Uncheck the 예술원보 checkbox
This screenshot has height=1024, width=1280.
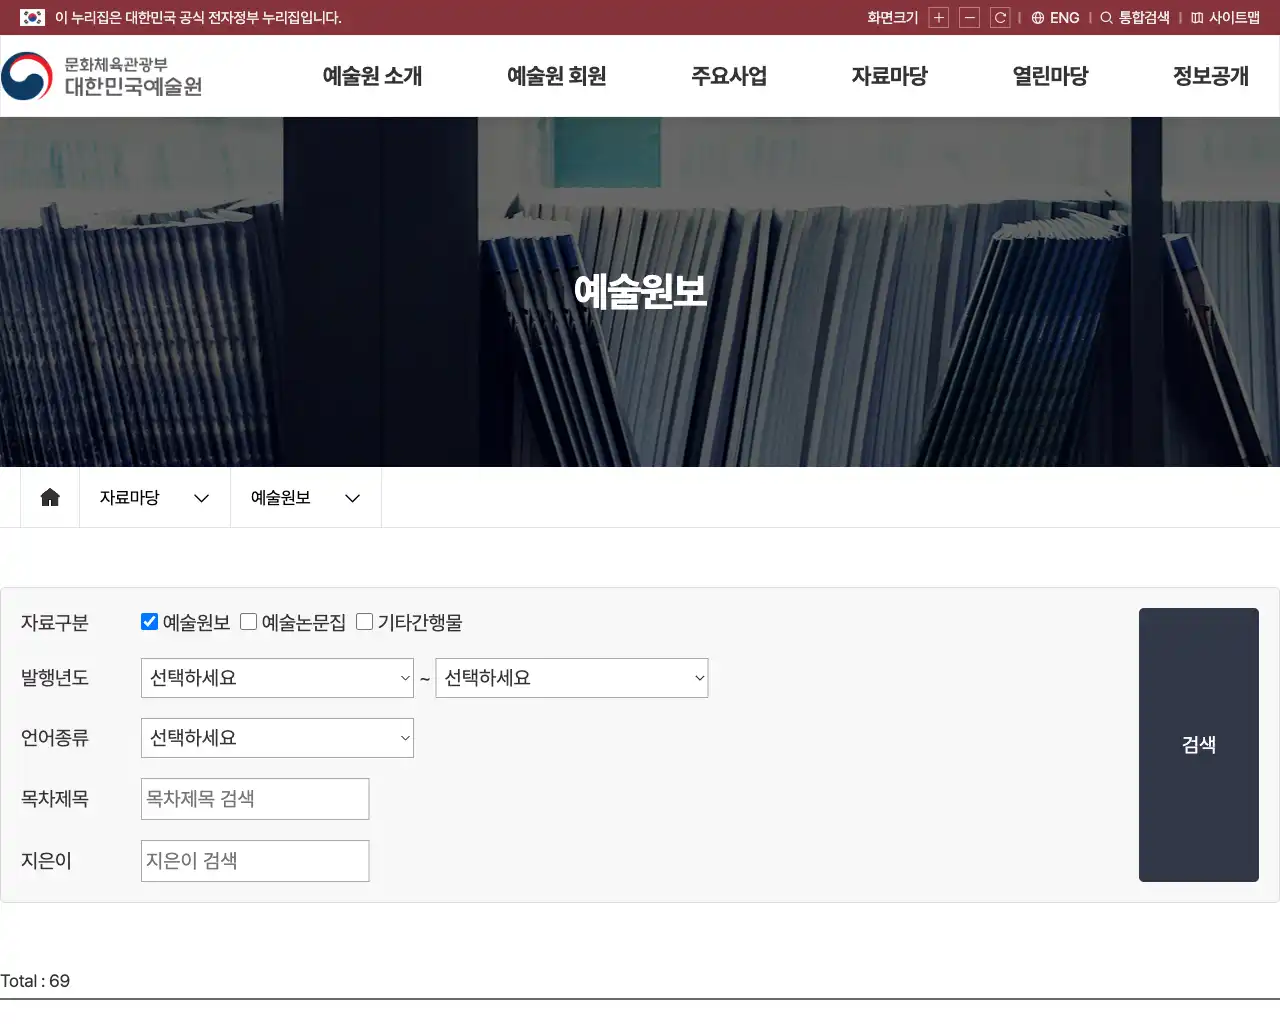pos(150,622)
